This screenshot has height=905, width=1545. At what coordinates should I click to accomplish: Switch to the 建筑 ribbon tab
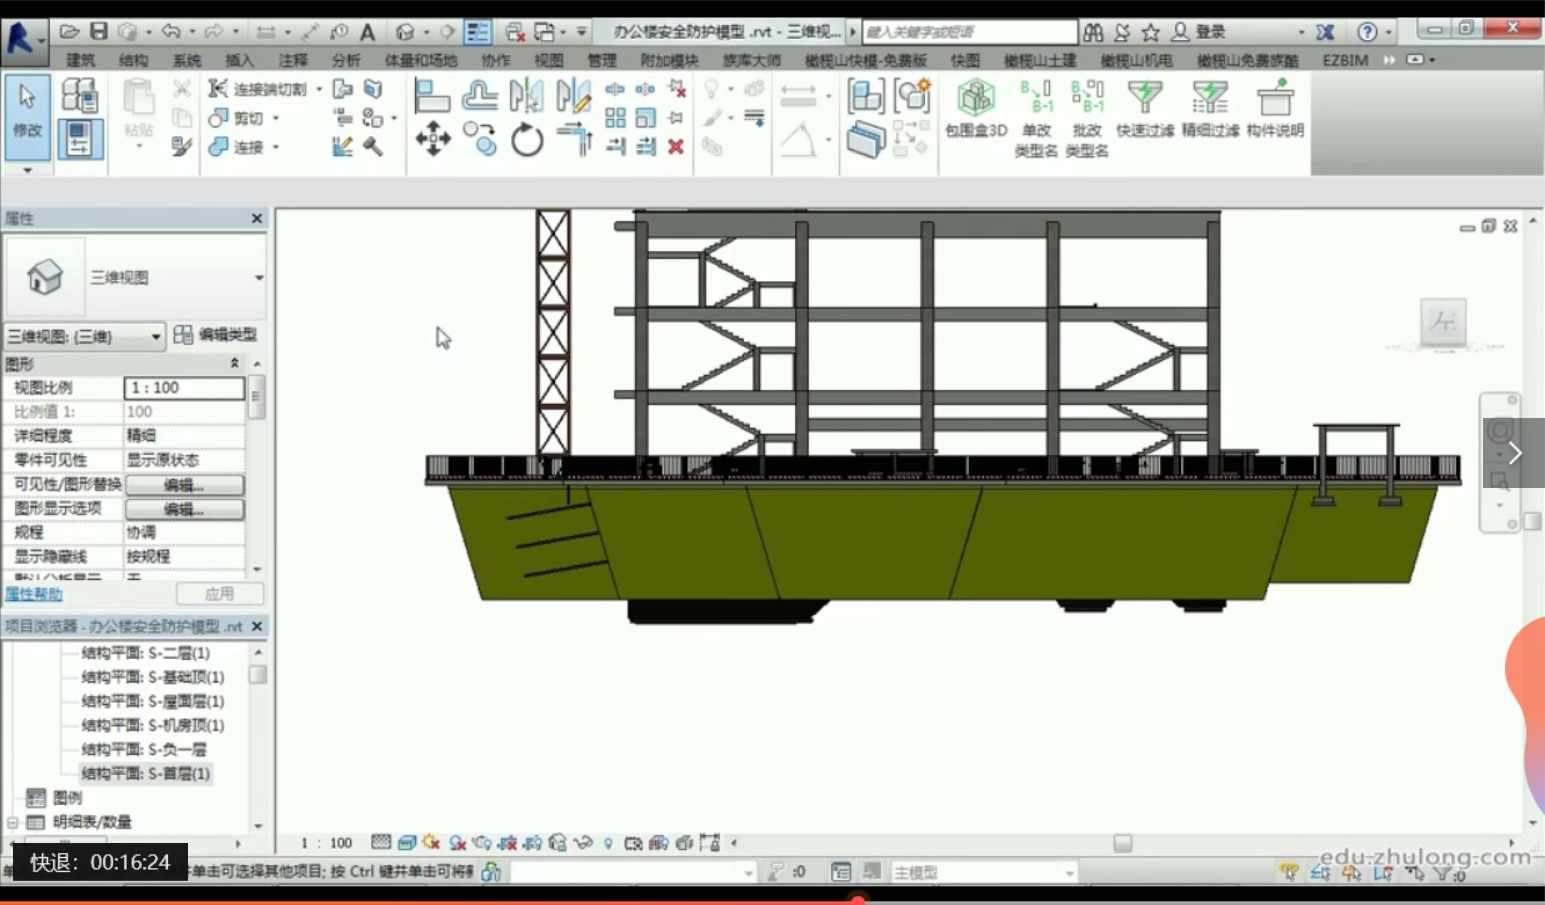(79, 60)
